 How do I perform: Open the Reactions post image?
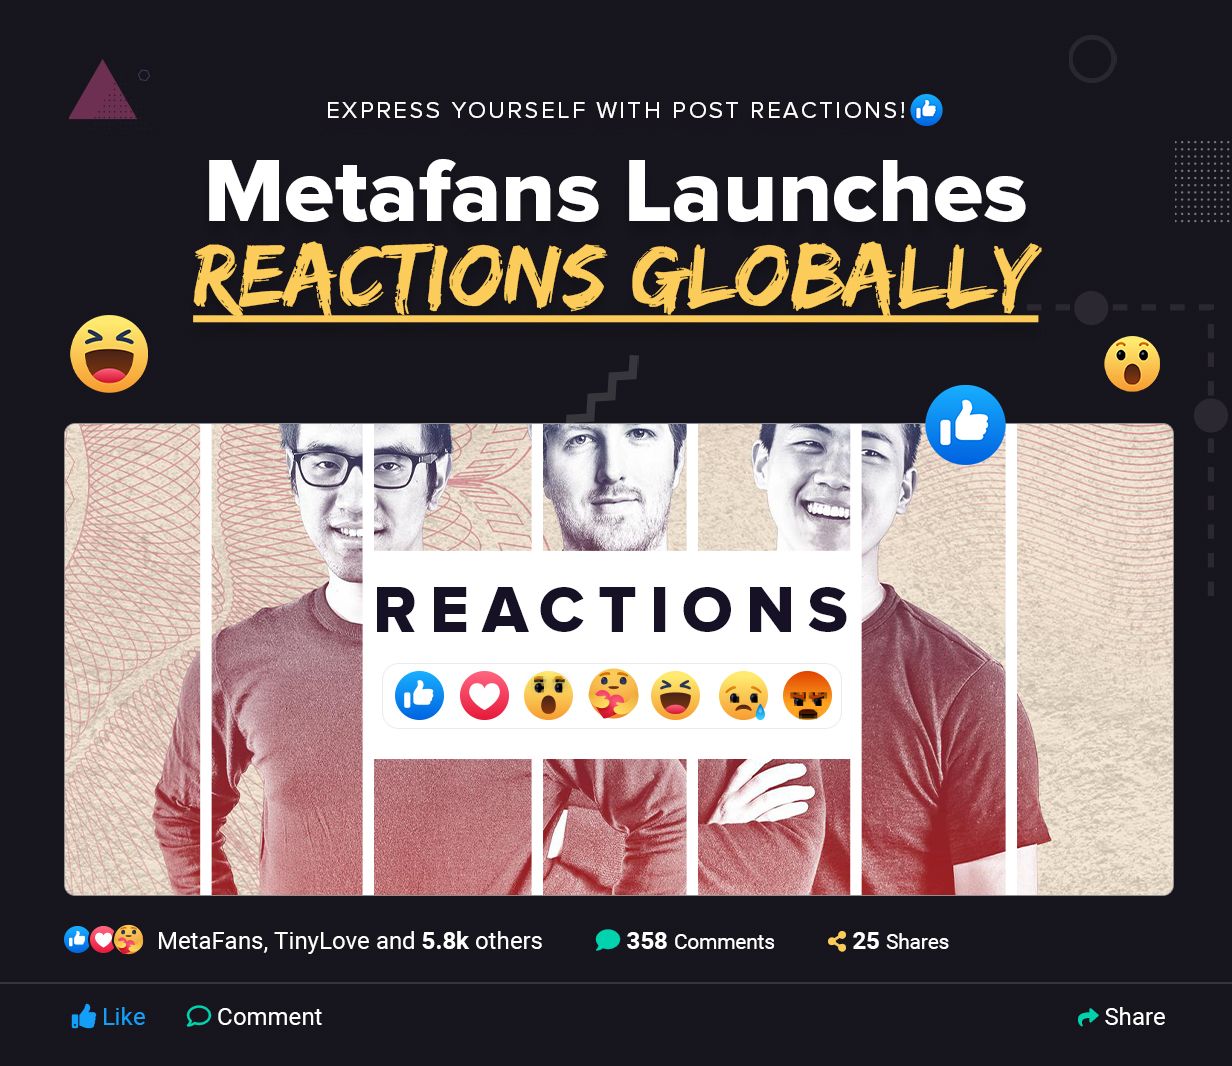[618, 659]
